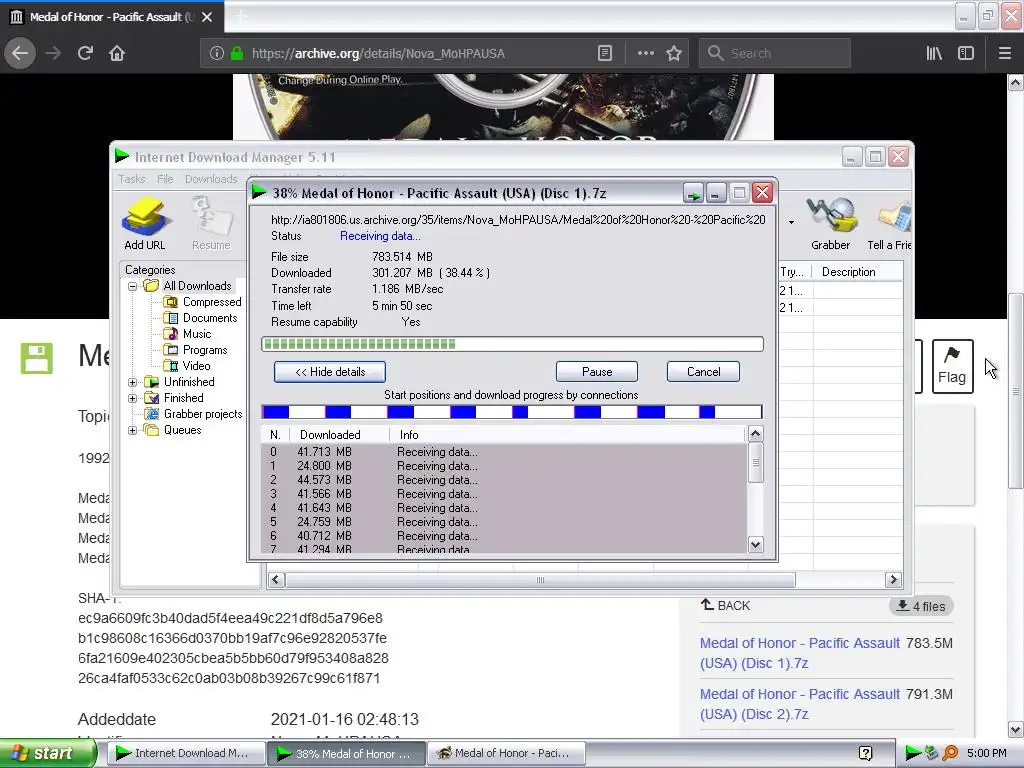The width and height of the screenshot is (1024, 768).
Task: Select the Compressed category folder
Action: (202, 302)
